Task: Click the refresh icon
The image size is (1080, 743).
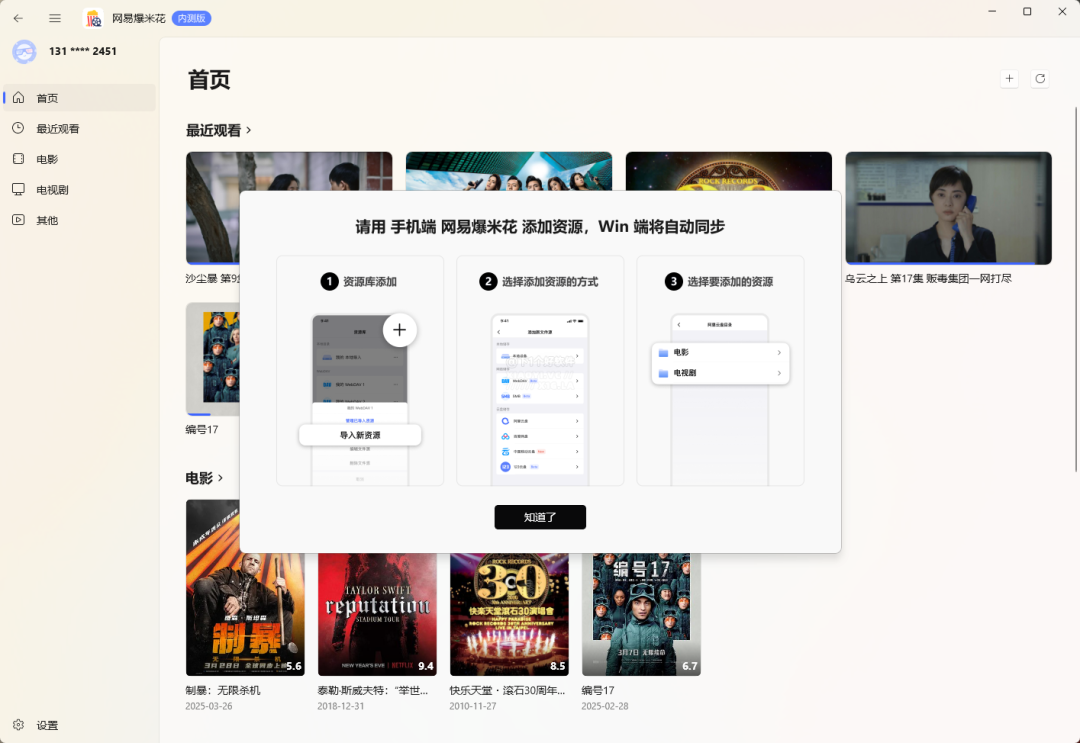Action: click(x=1040, y=79)
